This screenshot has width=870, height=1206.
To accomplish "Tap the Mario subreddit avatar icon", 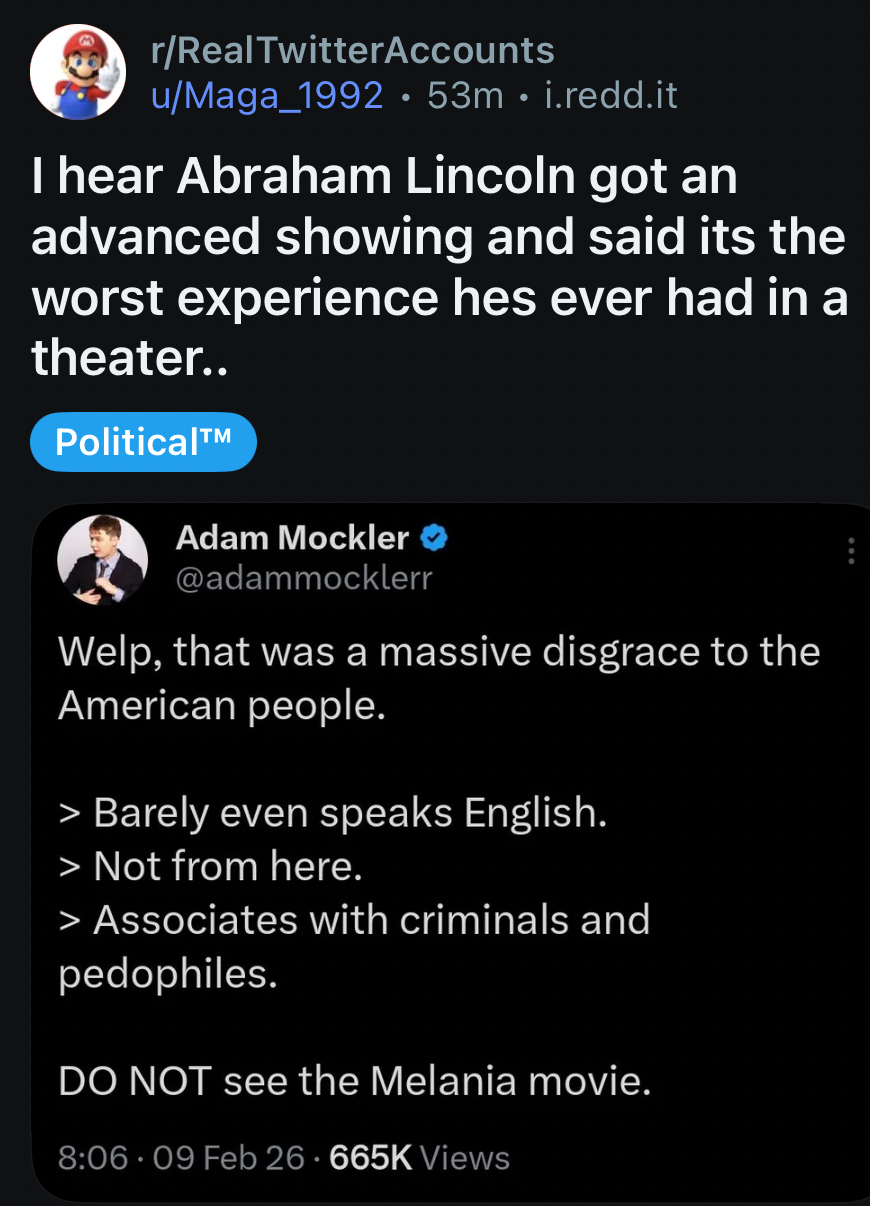I will tap(78, 72).
